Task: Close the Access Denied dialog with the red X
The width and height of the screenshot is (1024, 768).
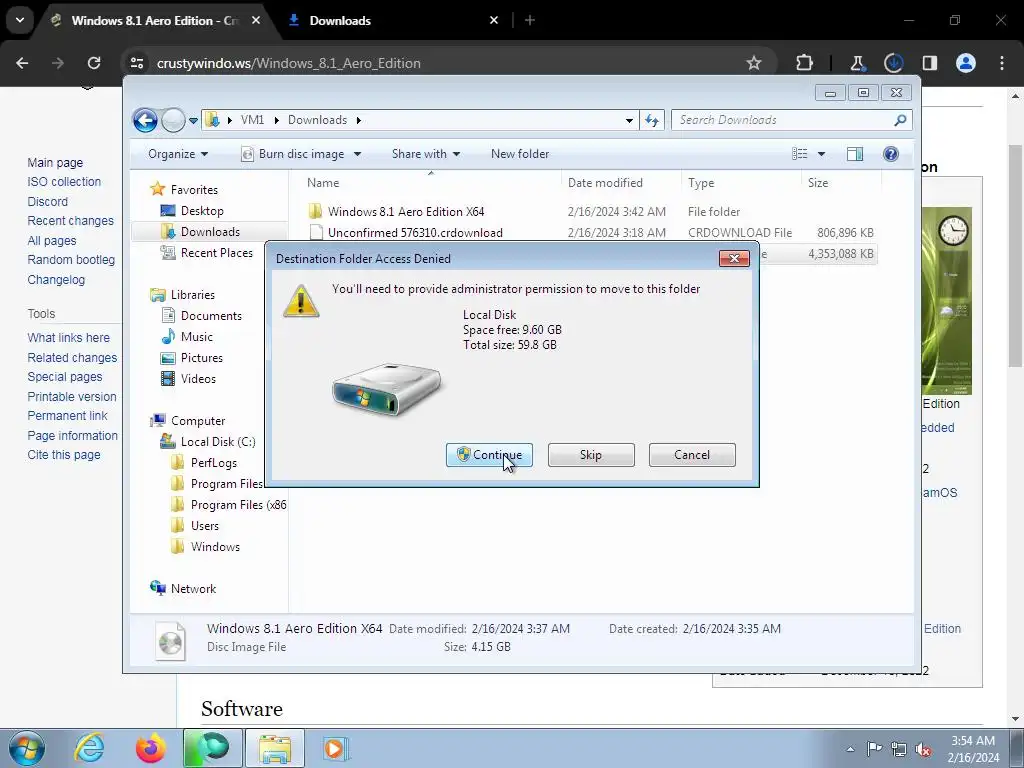Action: click(734, 259)
